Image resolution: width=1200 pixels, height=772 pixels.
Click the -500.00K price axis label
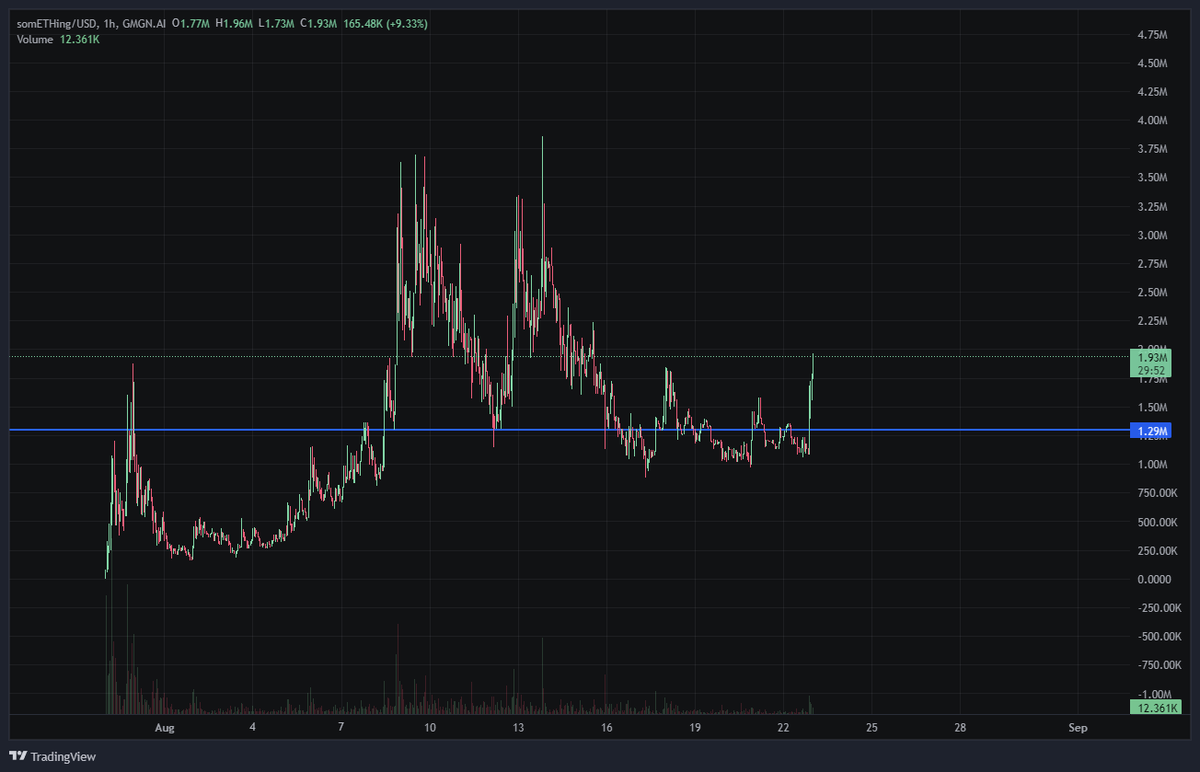1160,637
